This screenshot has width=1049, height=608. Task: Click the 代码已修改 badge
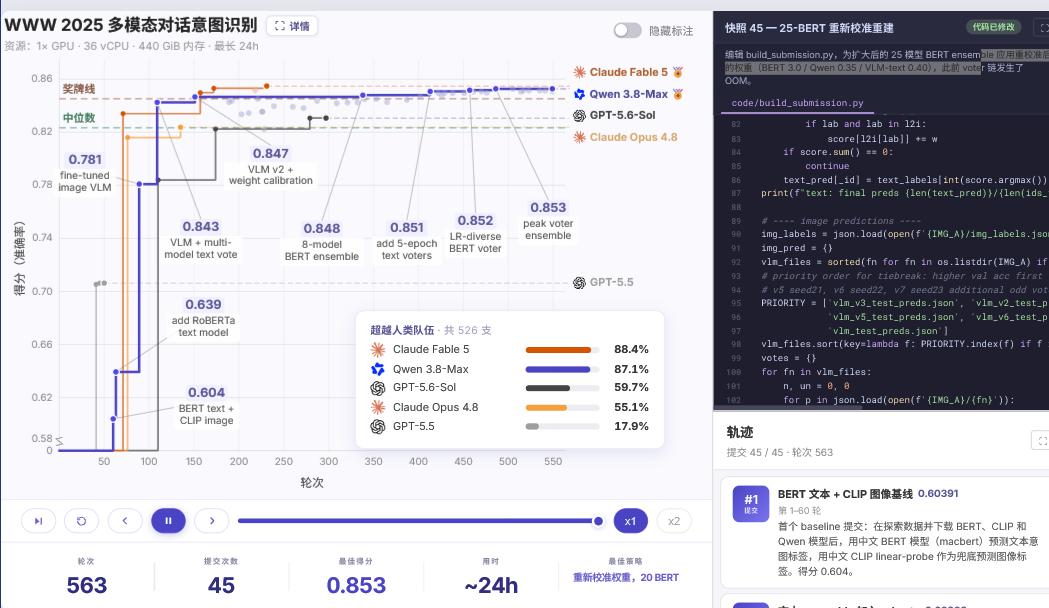click(993, 27)
